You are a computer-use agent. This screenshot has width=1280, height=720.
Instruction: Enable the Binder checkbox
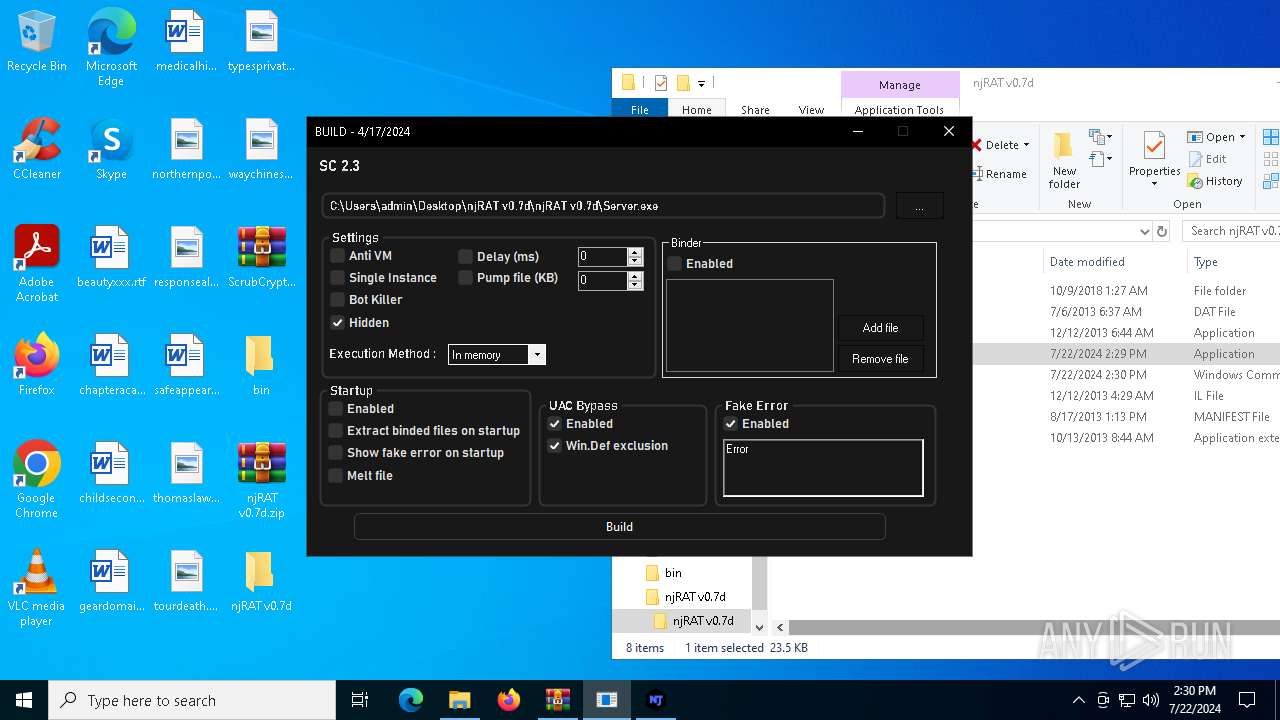(675, 264)
